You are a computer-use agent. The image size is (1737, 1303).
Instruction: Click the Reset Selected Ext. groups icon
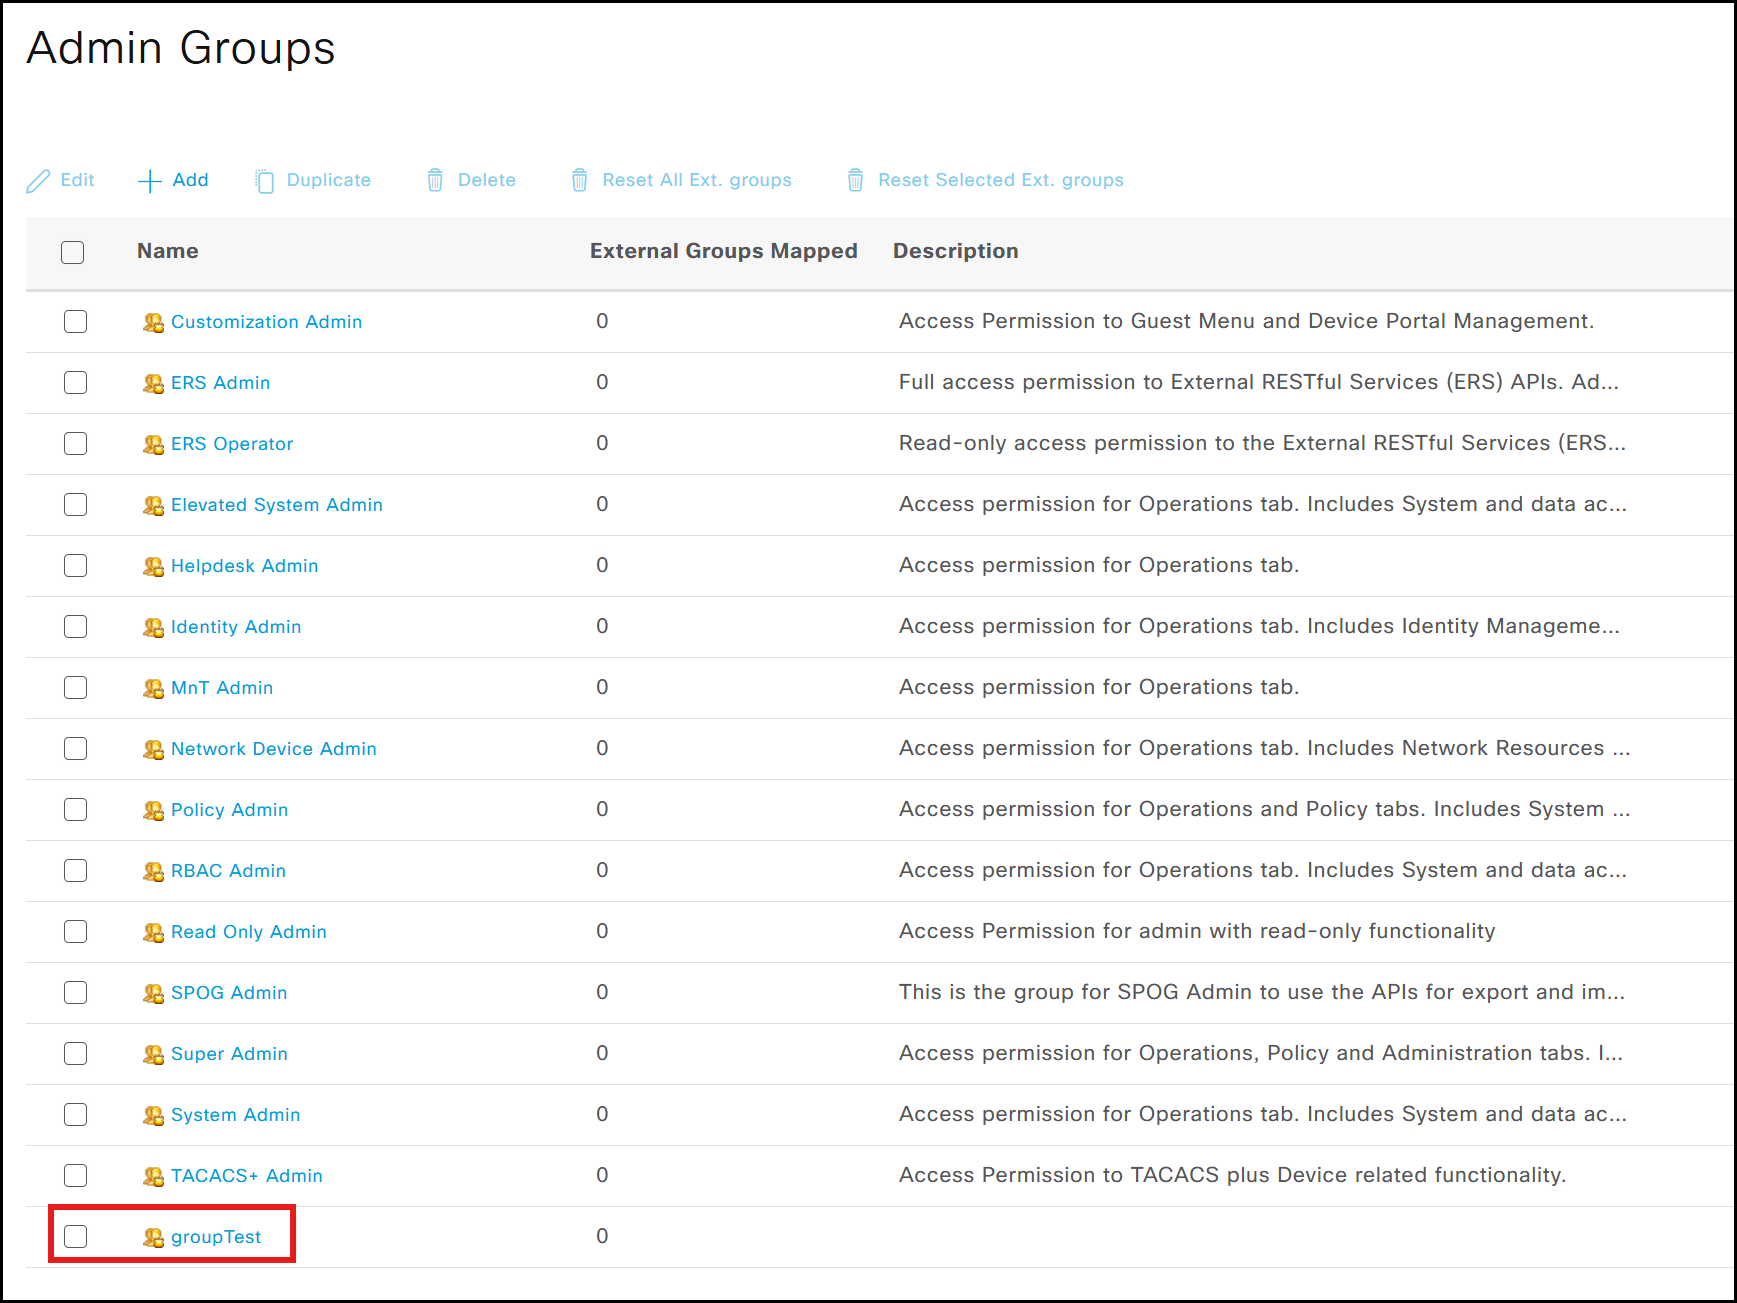[855, 181]
